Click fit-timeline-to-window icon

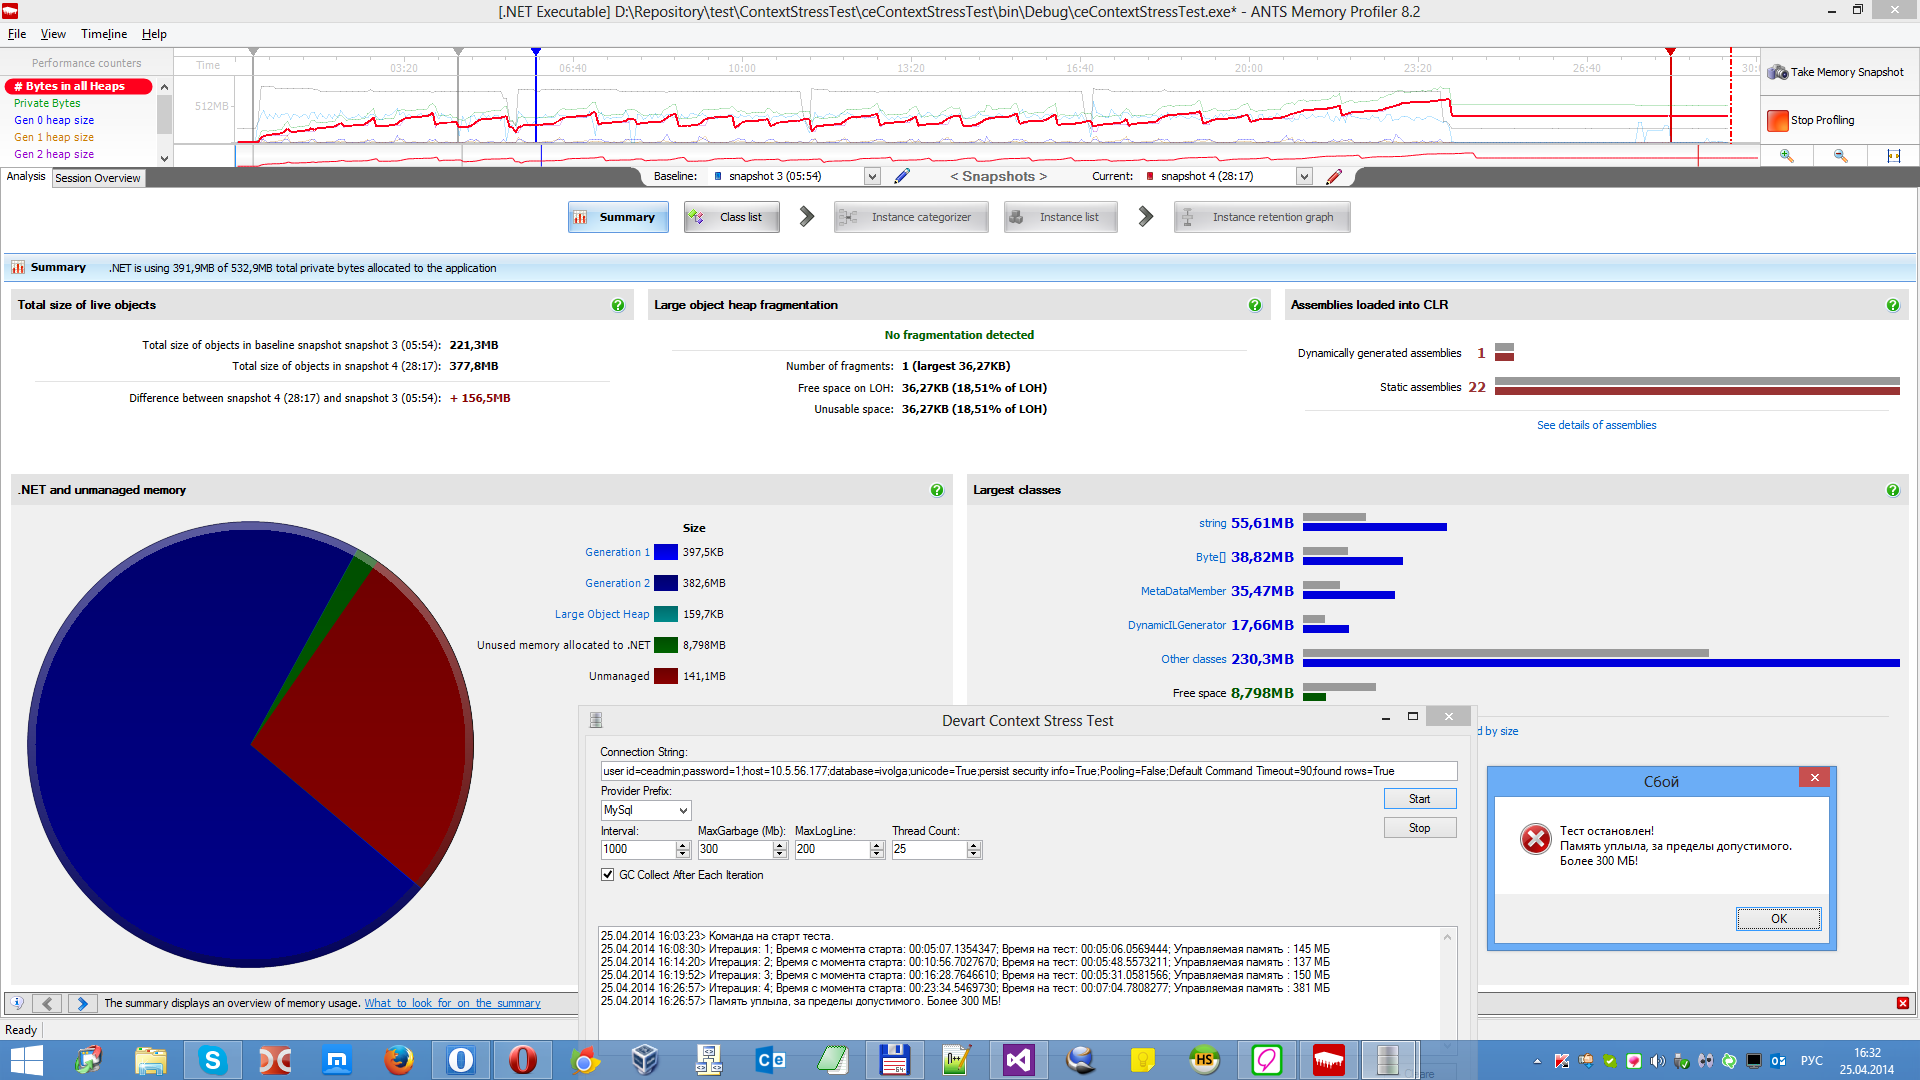coord(1893,156)
